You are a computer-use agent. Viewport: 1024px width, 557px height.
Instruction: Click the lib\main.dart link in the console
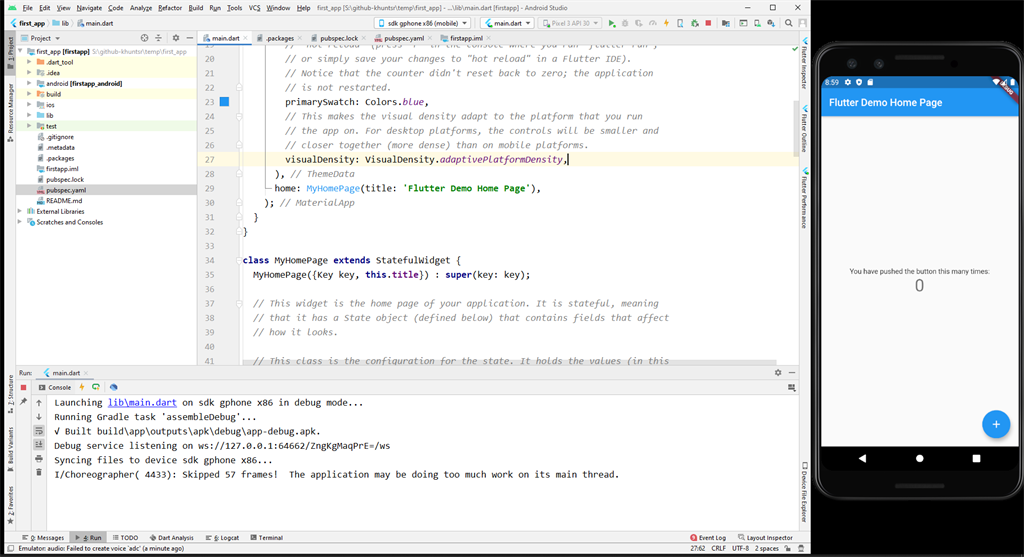[142, 403]
